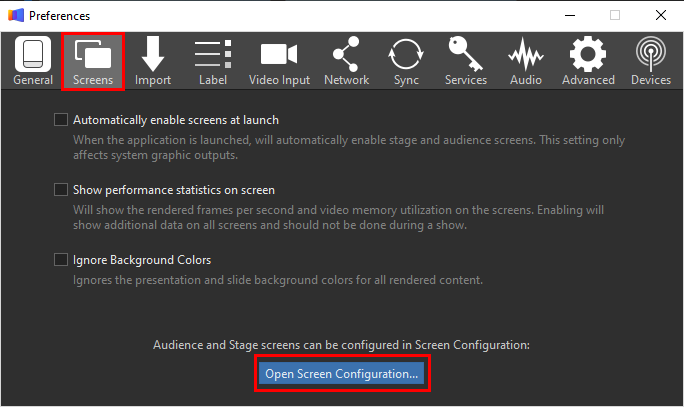This screenshot has height=407, width=684.
Task: Click the app logo in title bar
Action: [14, 15]
